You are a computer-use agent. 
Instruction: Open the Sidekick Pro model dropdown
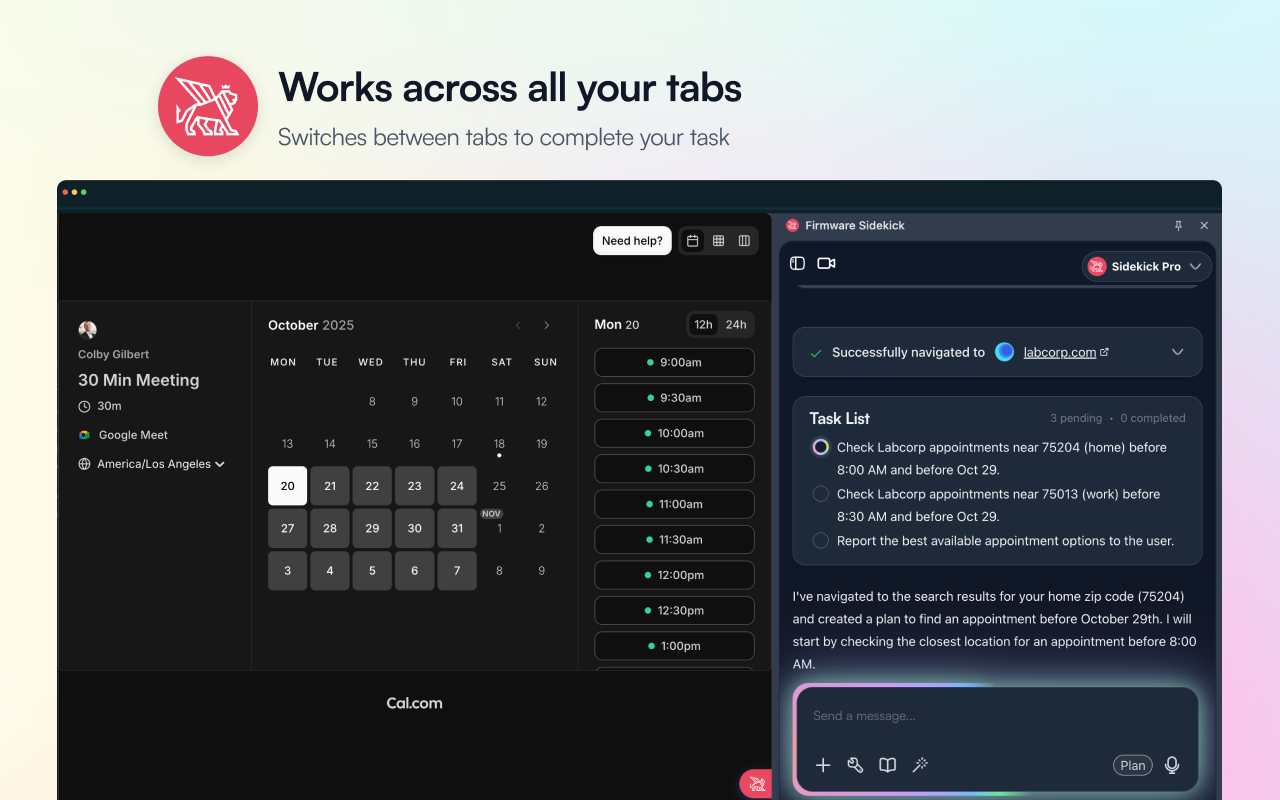(1147, 266)
